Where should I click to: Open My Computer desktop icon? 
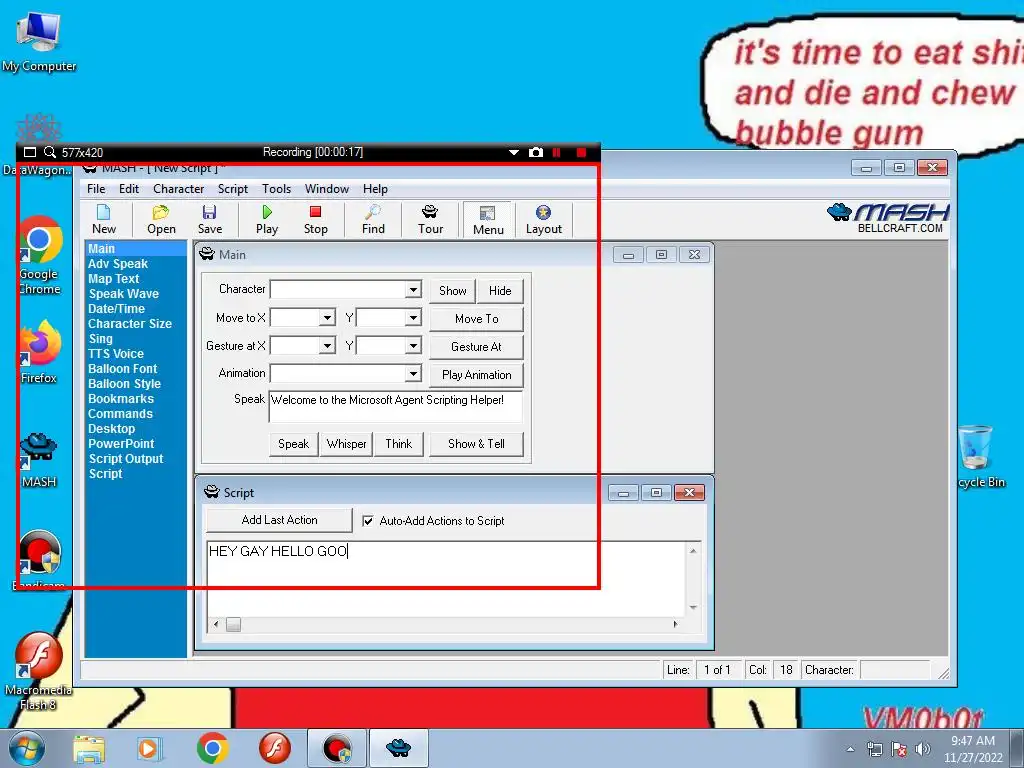(39, 42)
